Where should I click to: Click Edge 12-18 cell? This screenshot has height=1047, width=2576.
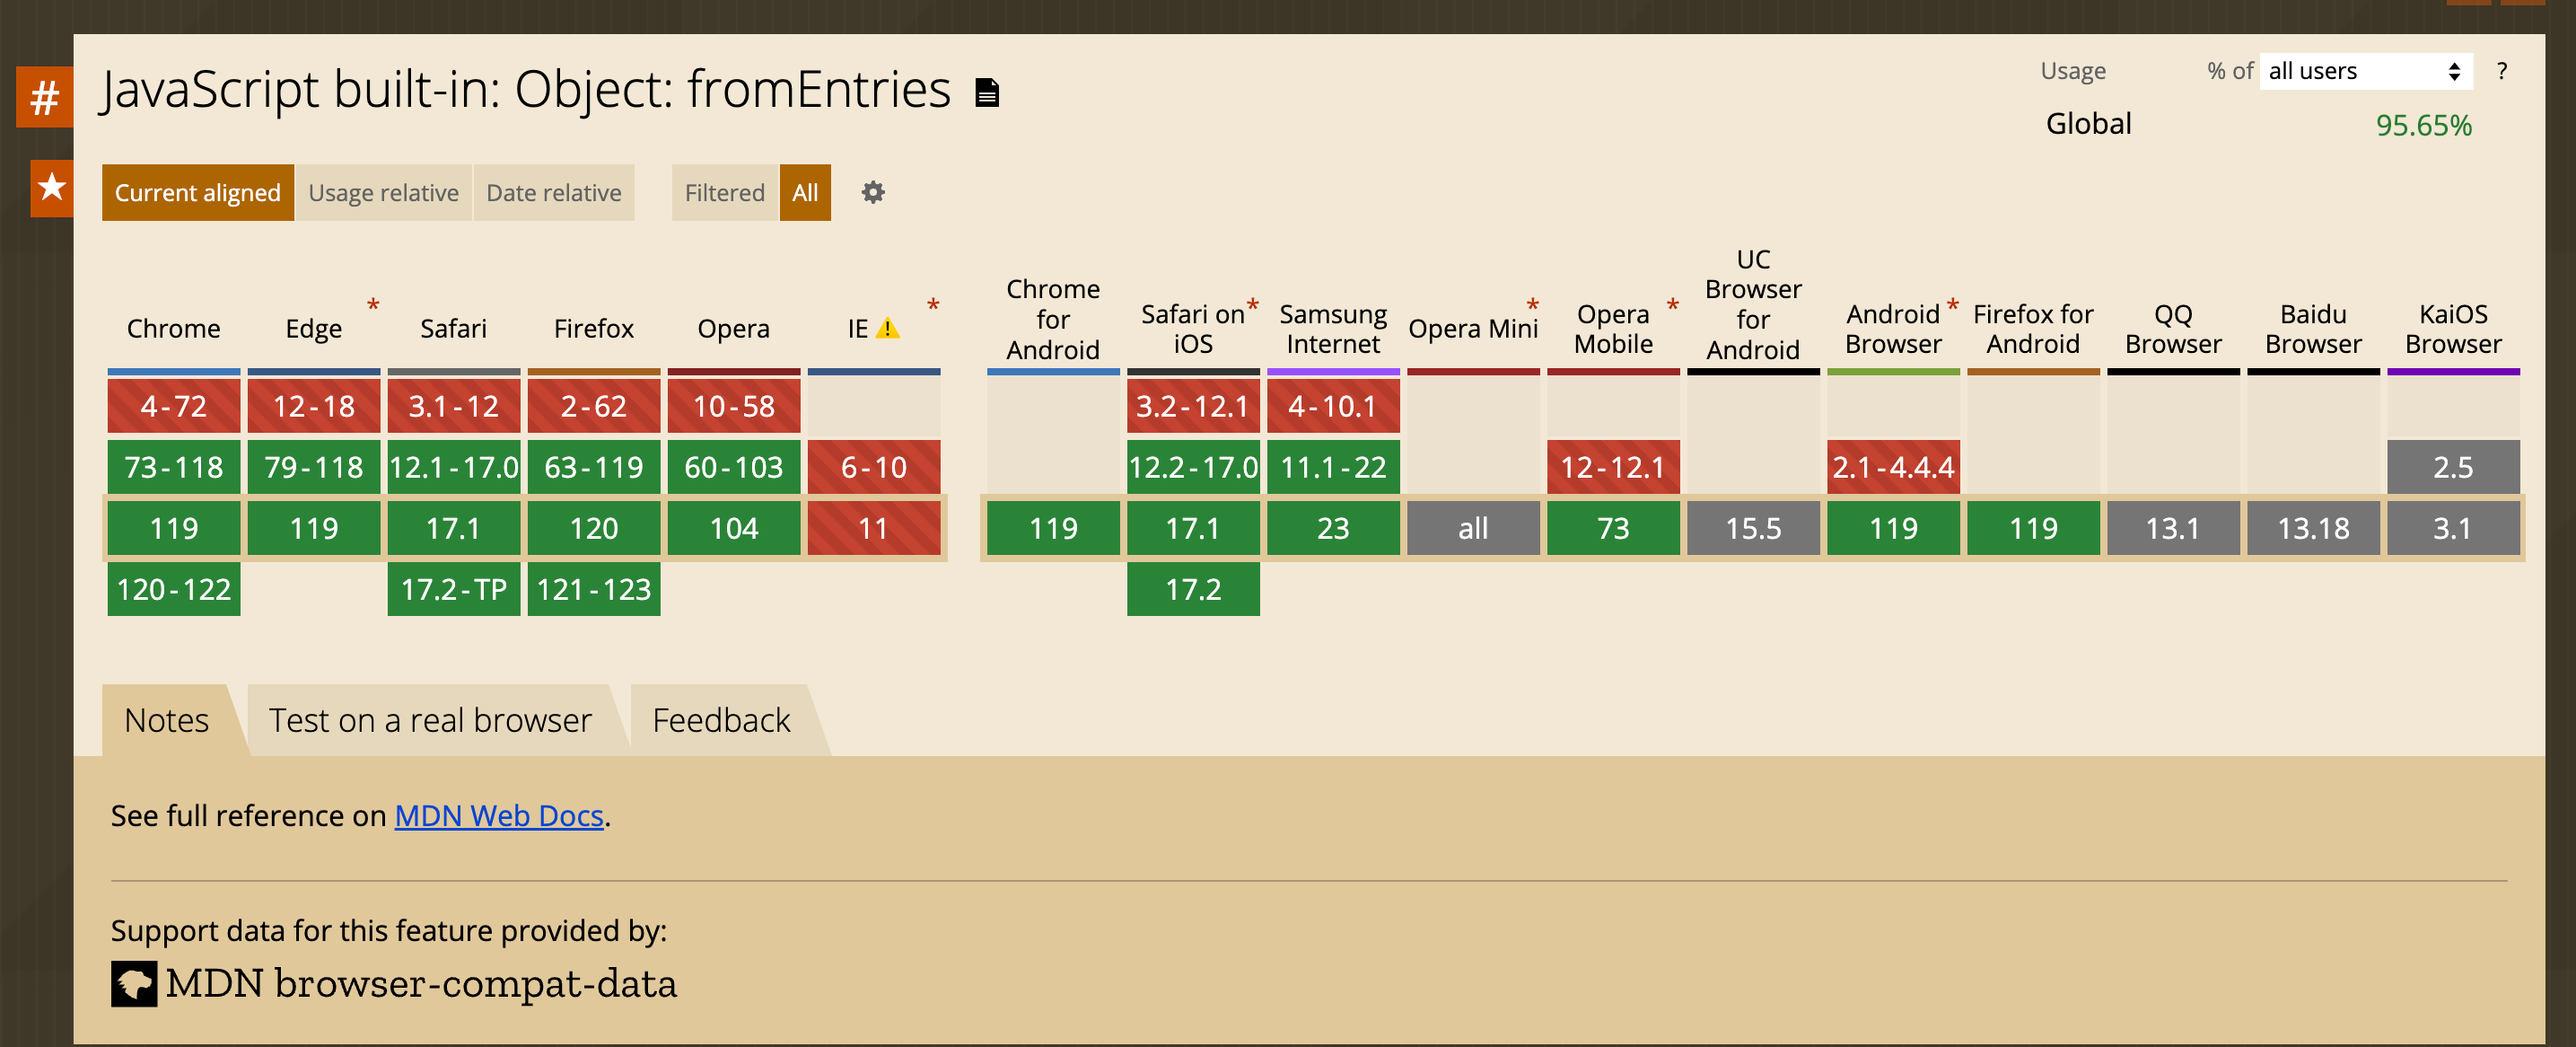coord(314,406)
